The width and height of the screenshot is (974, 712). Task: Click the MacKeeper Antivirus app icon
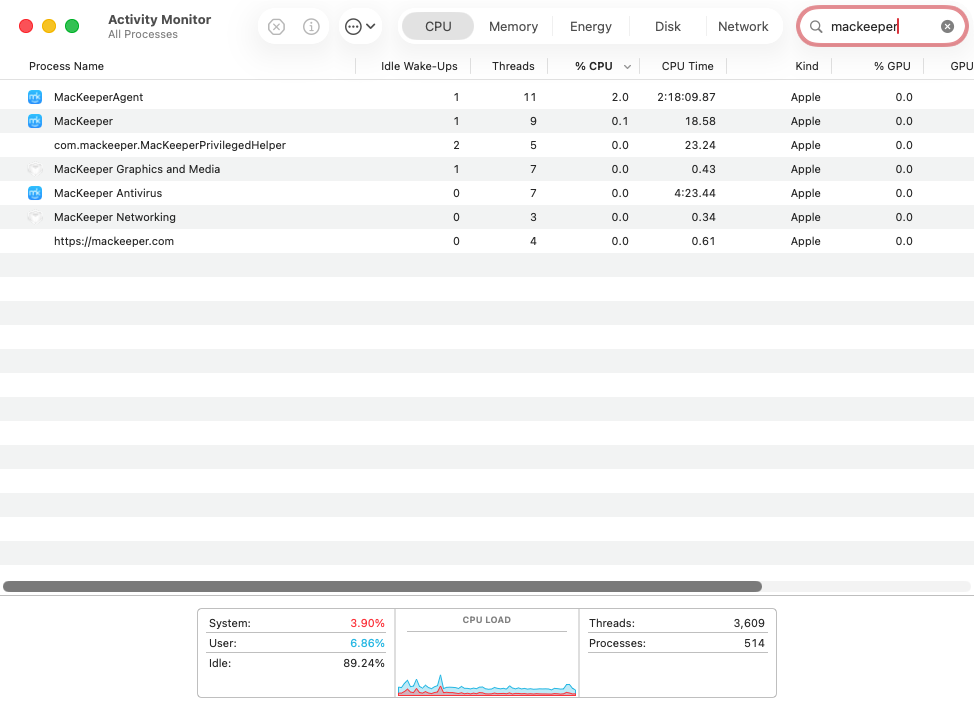(x=35, y=193)
